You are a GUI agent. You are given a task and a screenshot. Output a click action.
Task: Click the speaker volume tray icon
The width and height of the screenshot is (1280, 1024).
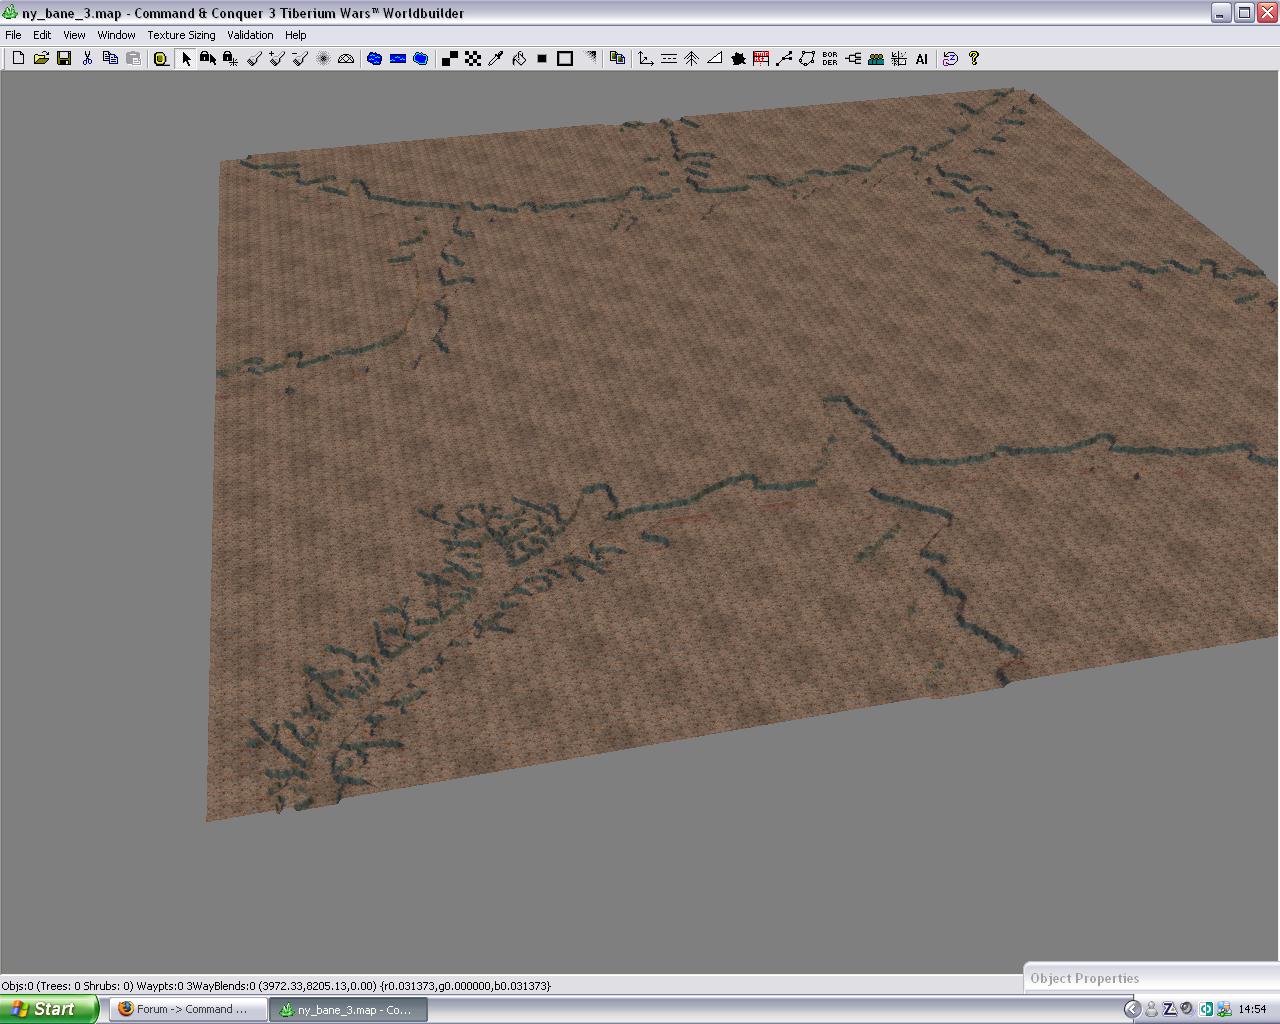coord(1186,1009)
